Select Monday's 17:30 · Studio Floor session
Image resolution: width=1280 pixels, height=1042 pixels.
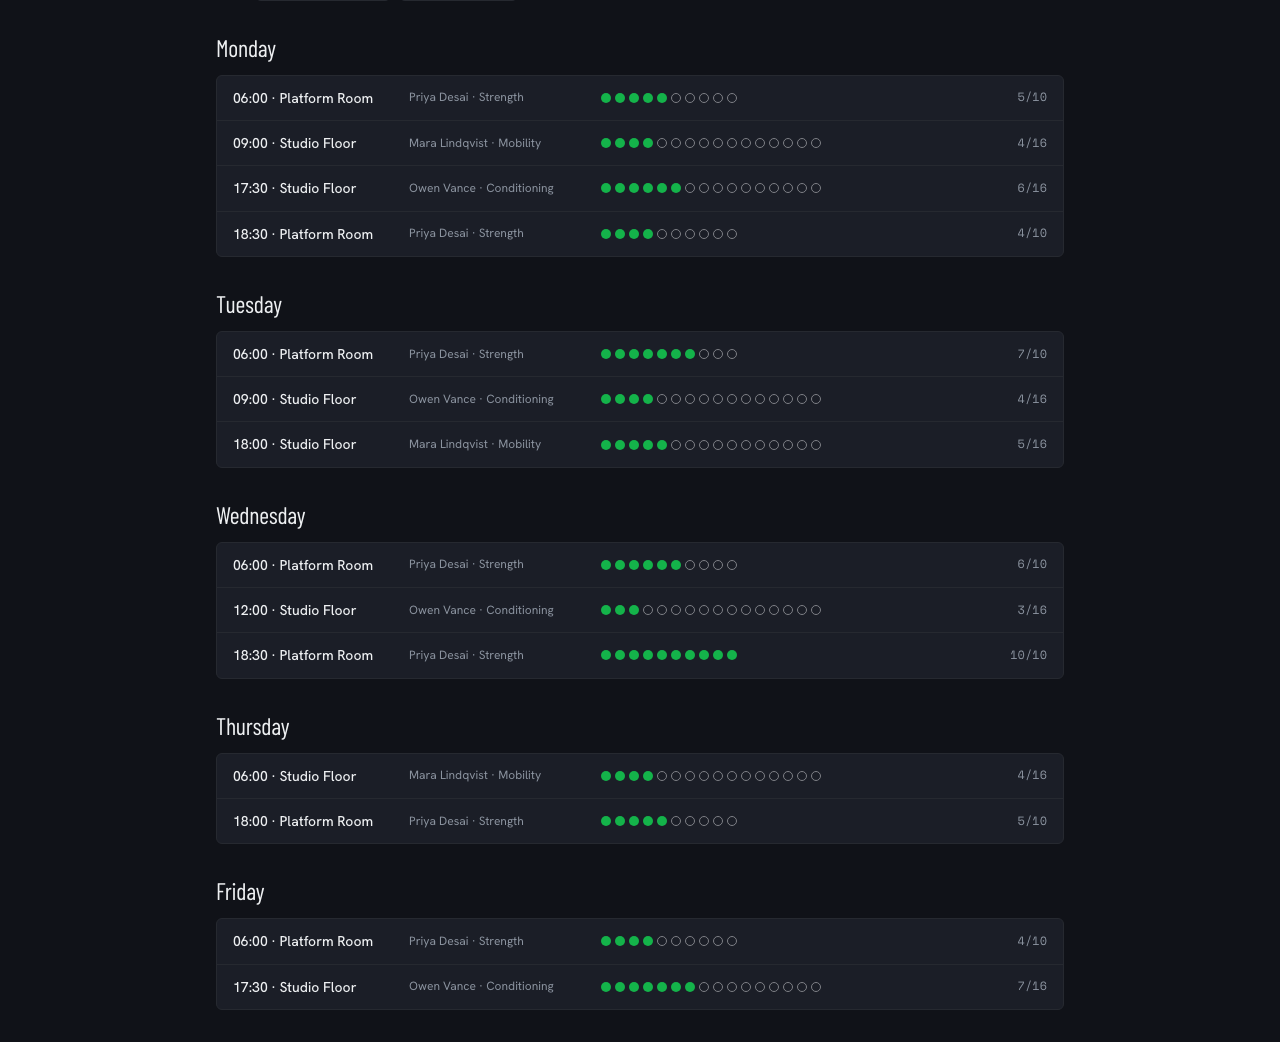tap(640, 188)
